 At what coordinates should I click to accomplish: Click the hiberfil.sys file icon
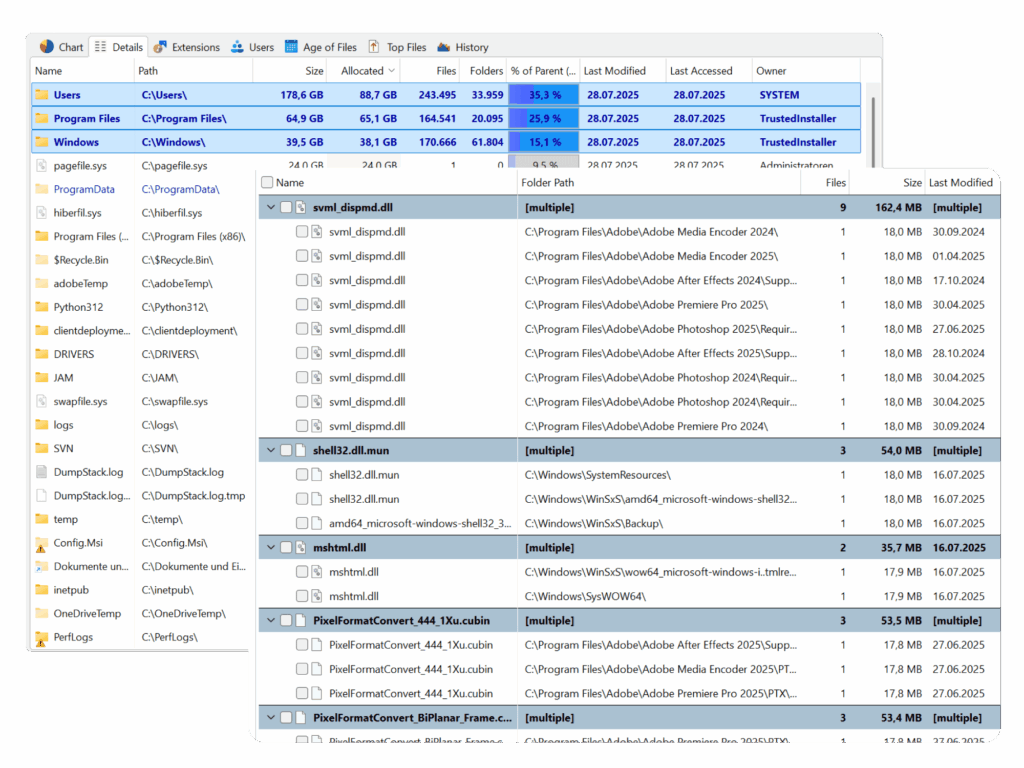[x=42, y=212]
